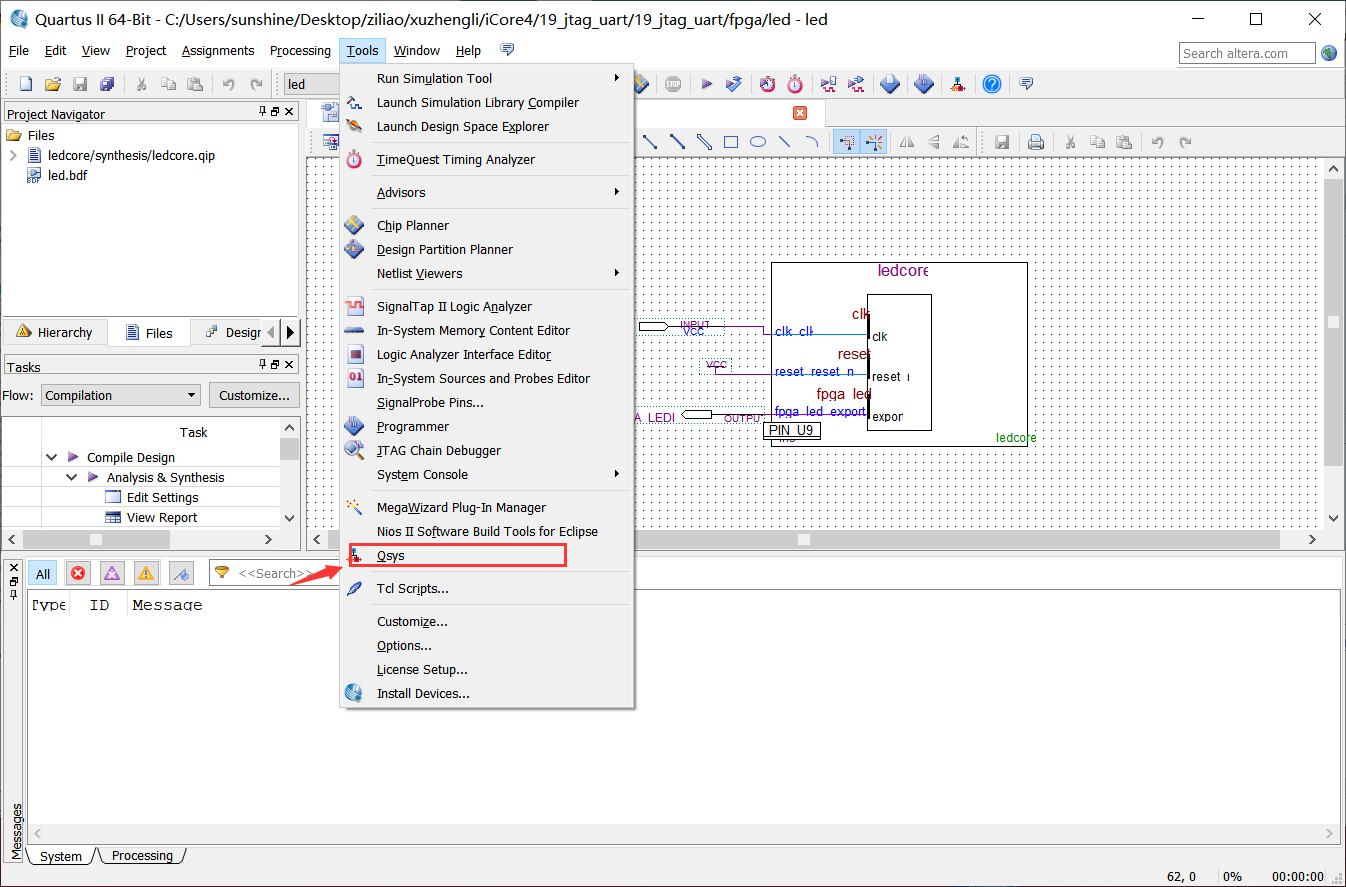Click the Open file folder icon
This screenshot has width=1346, height=887.
click(53, 85)
